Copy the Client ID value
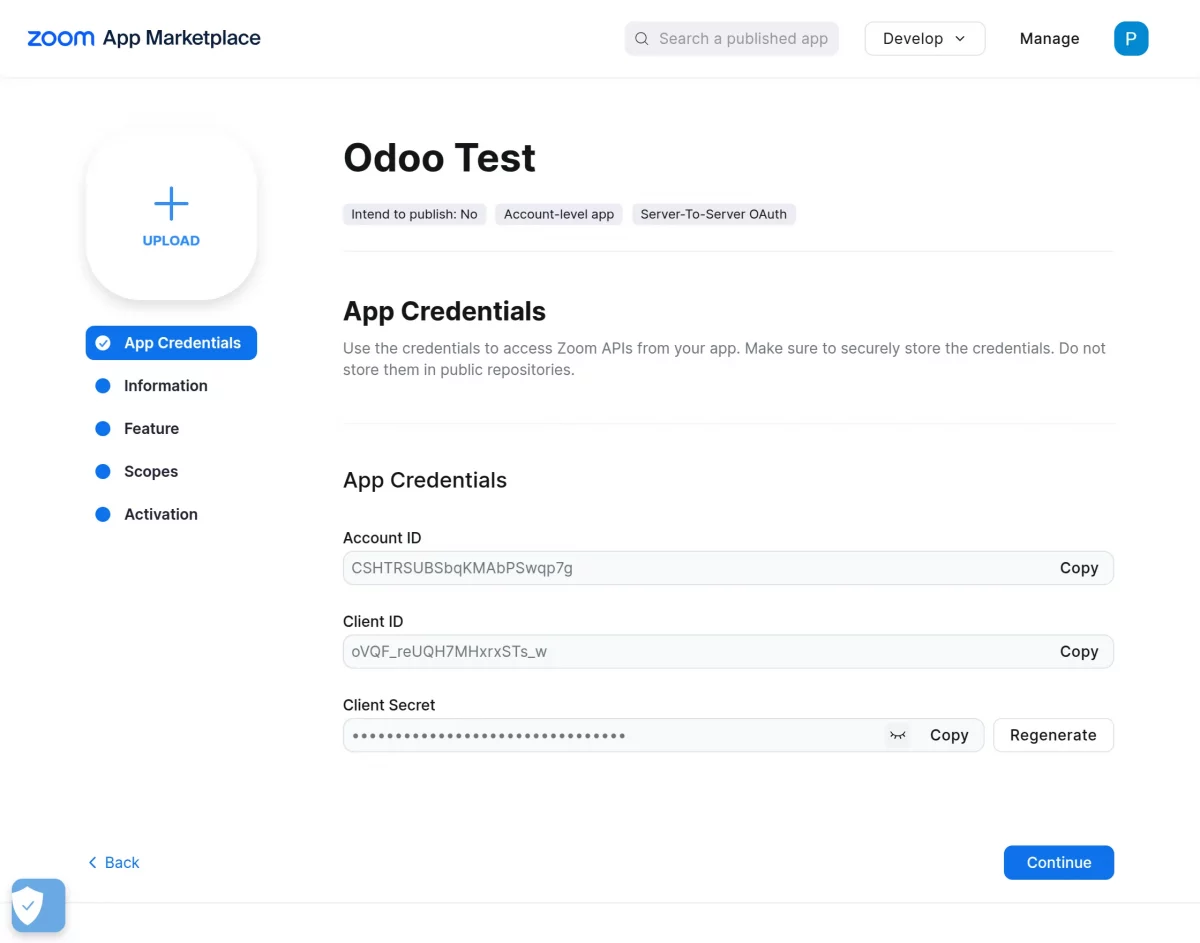 pyautogui.click(x=1078, y=652)
